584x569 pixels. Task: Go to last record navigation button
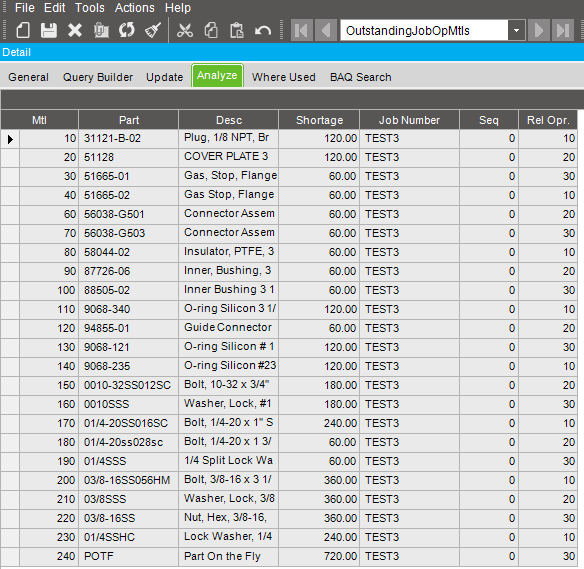coord(563,30)
